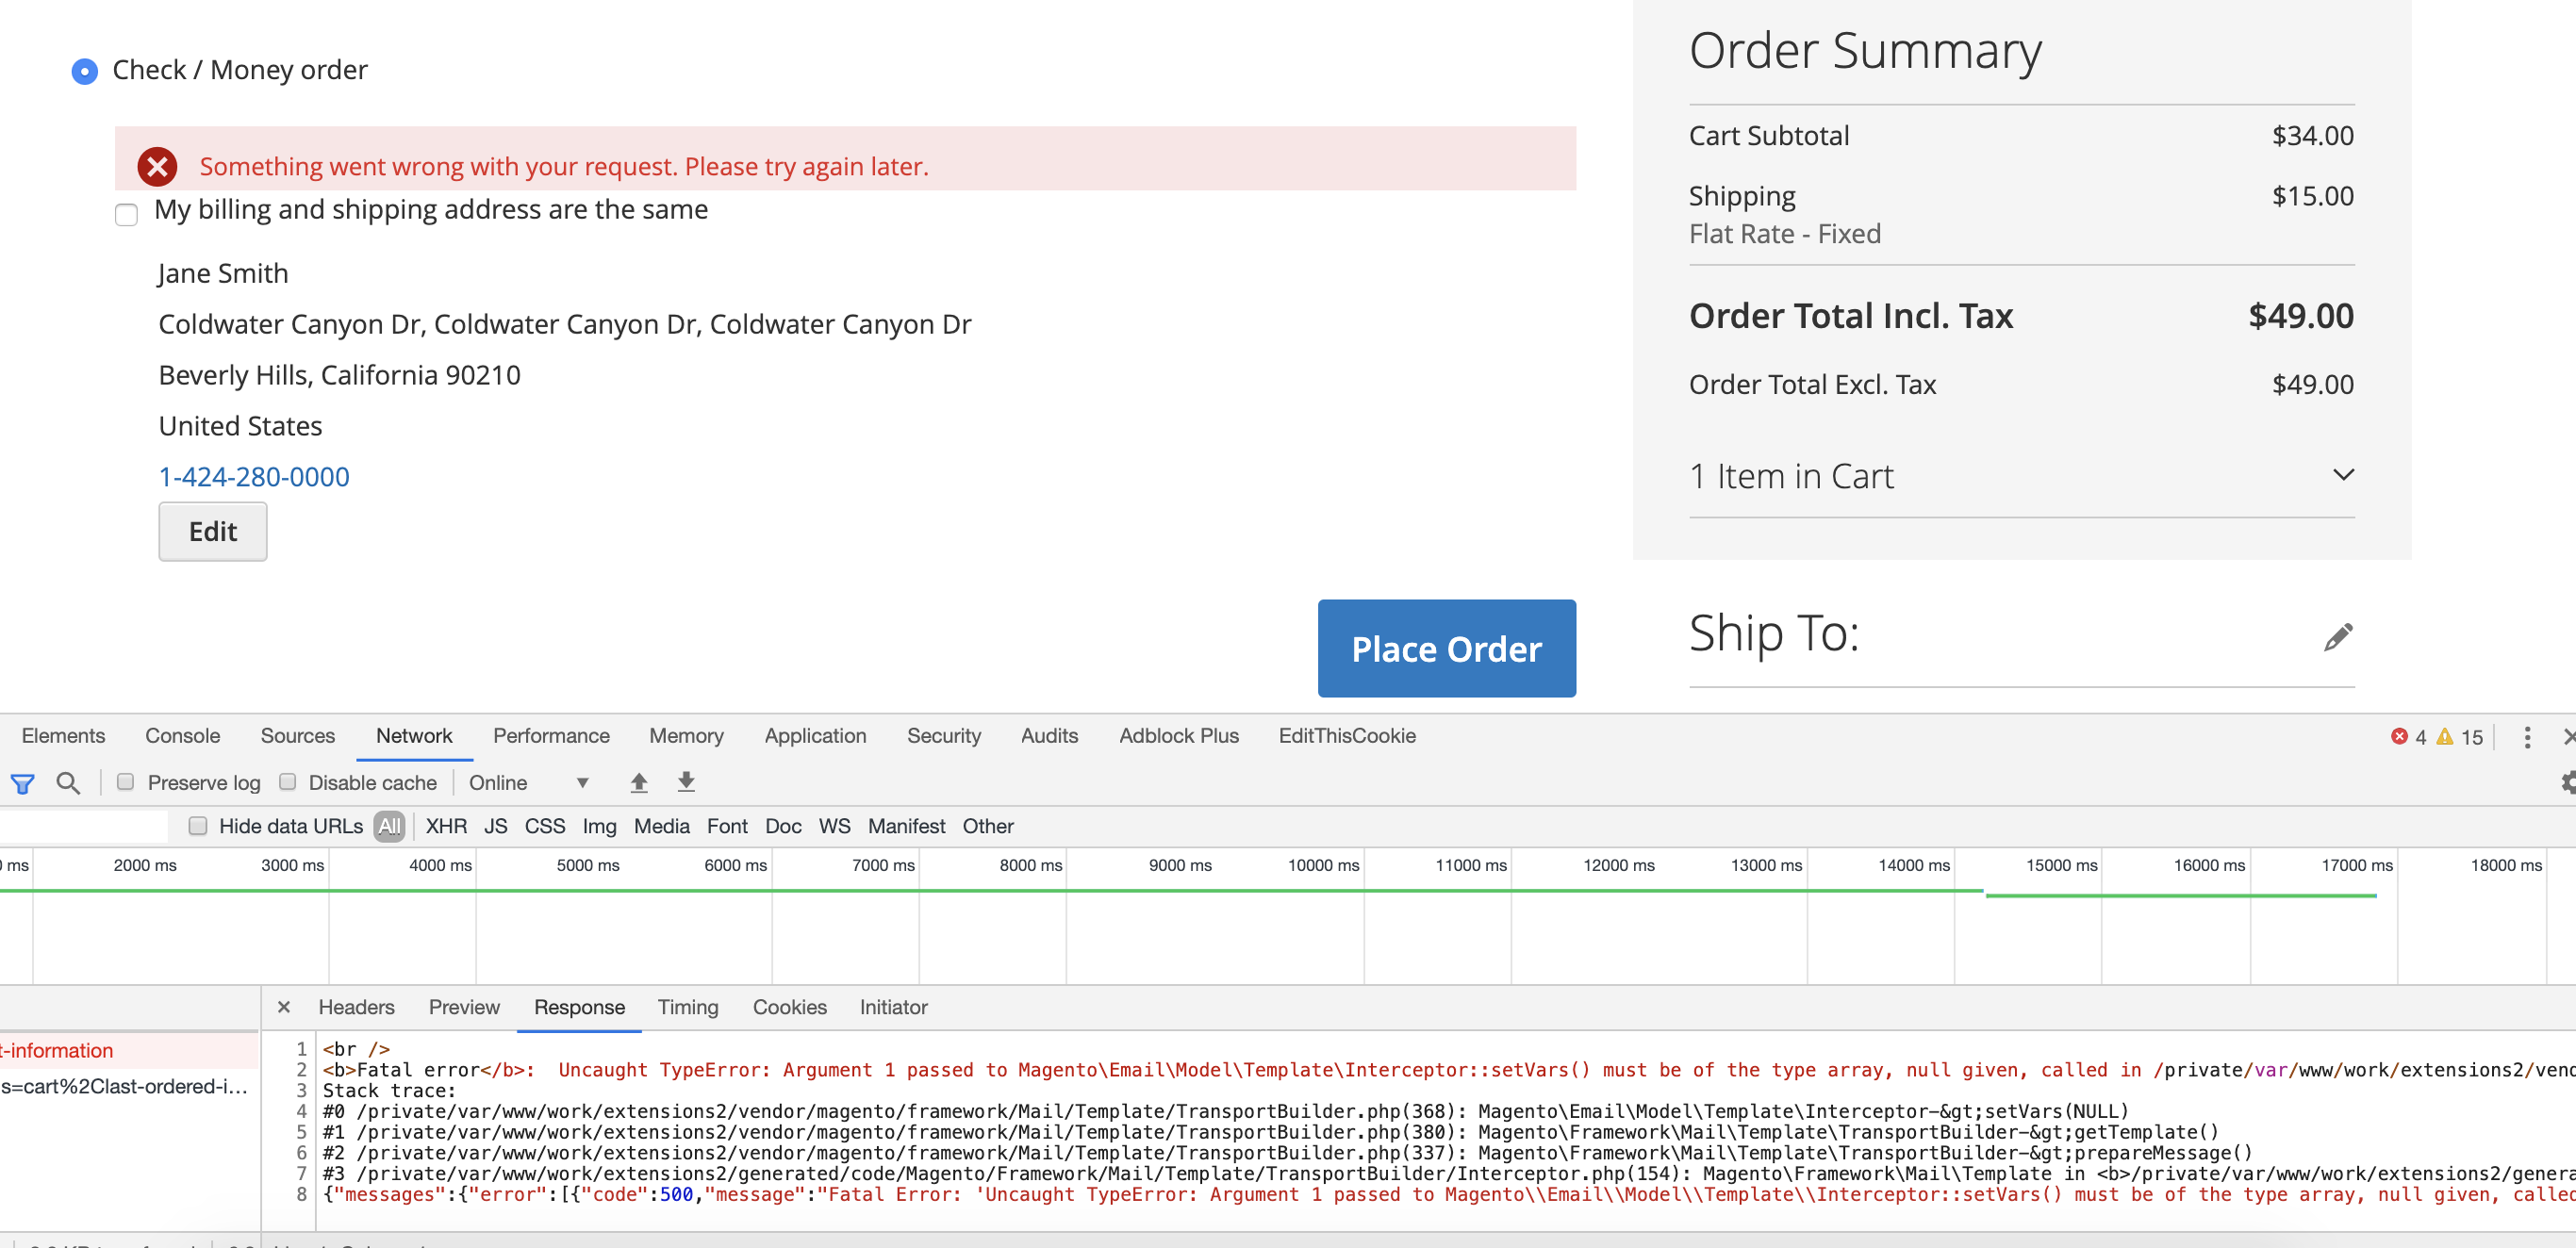Export HAR file using the download arrow icon
The image size is (2576, 1248).
pyautogui.click(x=686, y=783)
